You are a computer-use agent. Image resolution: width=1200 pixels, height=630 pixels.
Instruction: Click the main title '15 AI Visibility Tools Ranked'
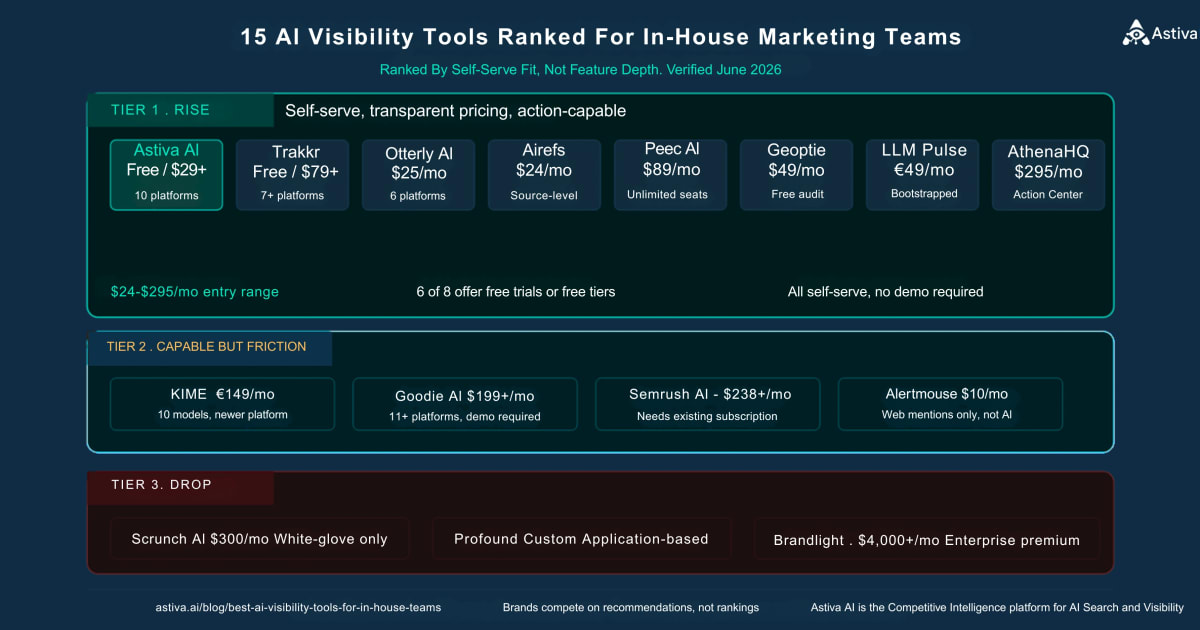[600, 38]
